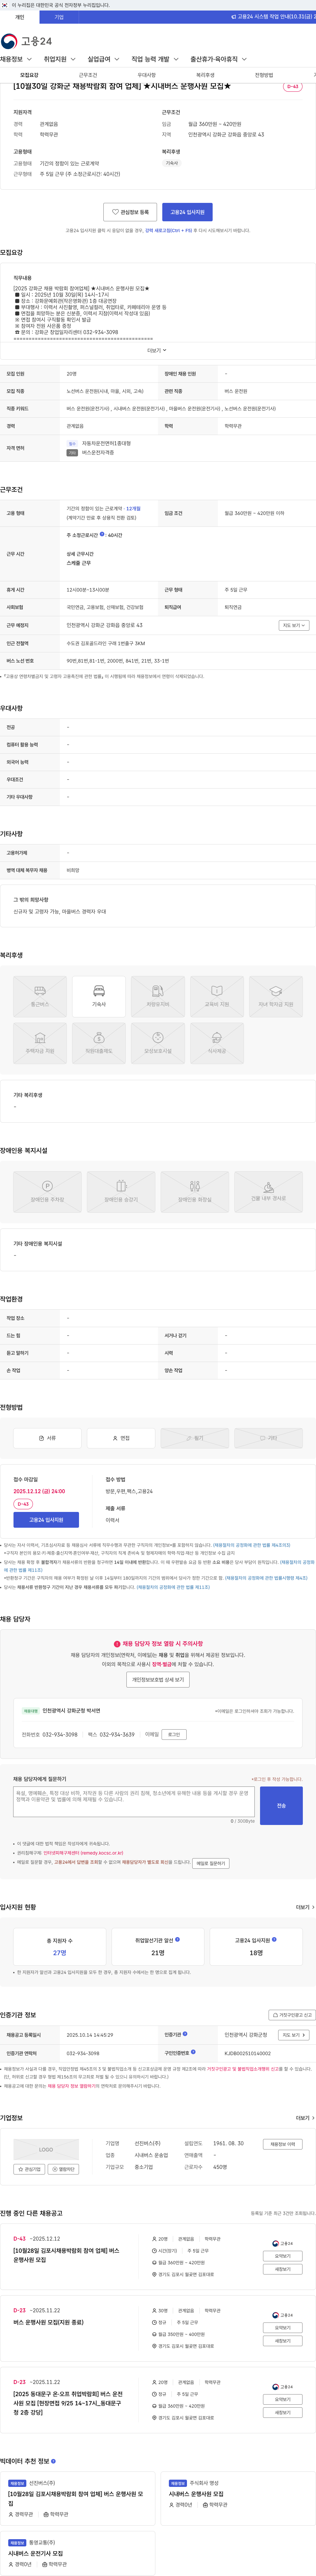Open the 김포시재용박람회 버스 운행사원 posting

(66, 2255)
